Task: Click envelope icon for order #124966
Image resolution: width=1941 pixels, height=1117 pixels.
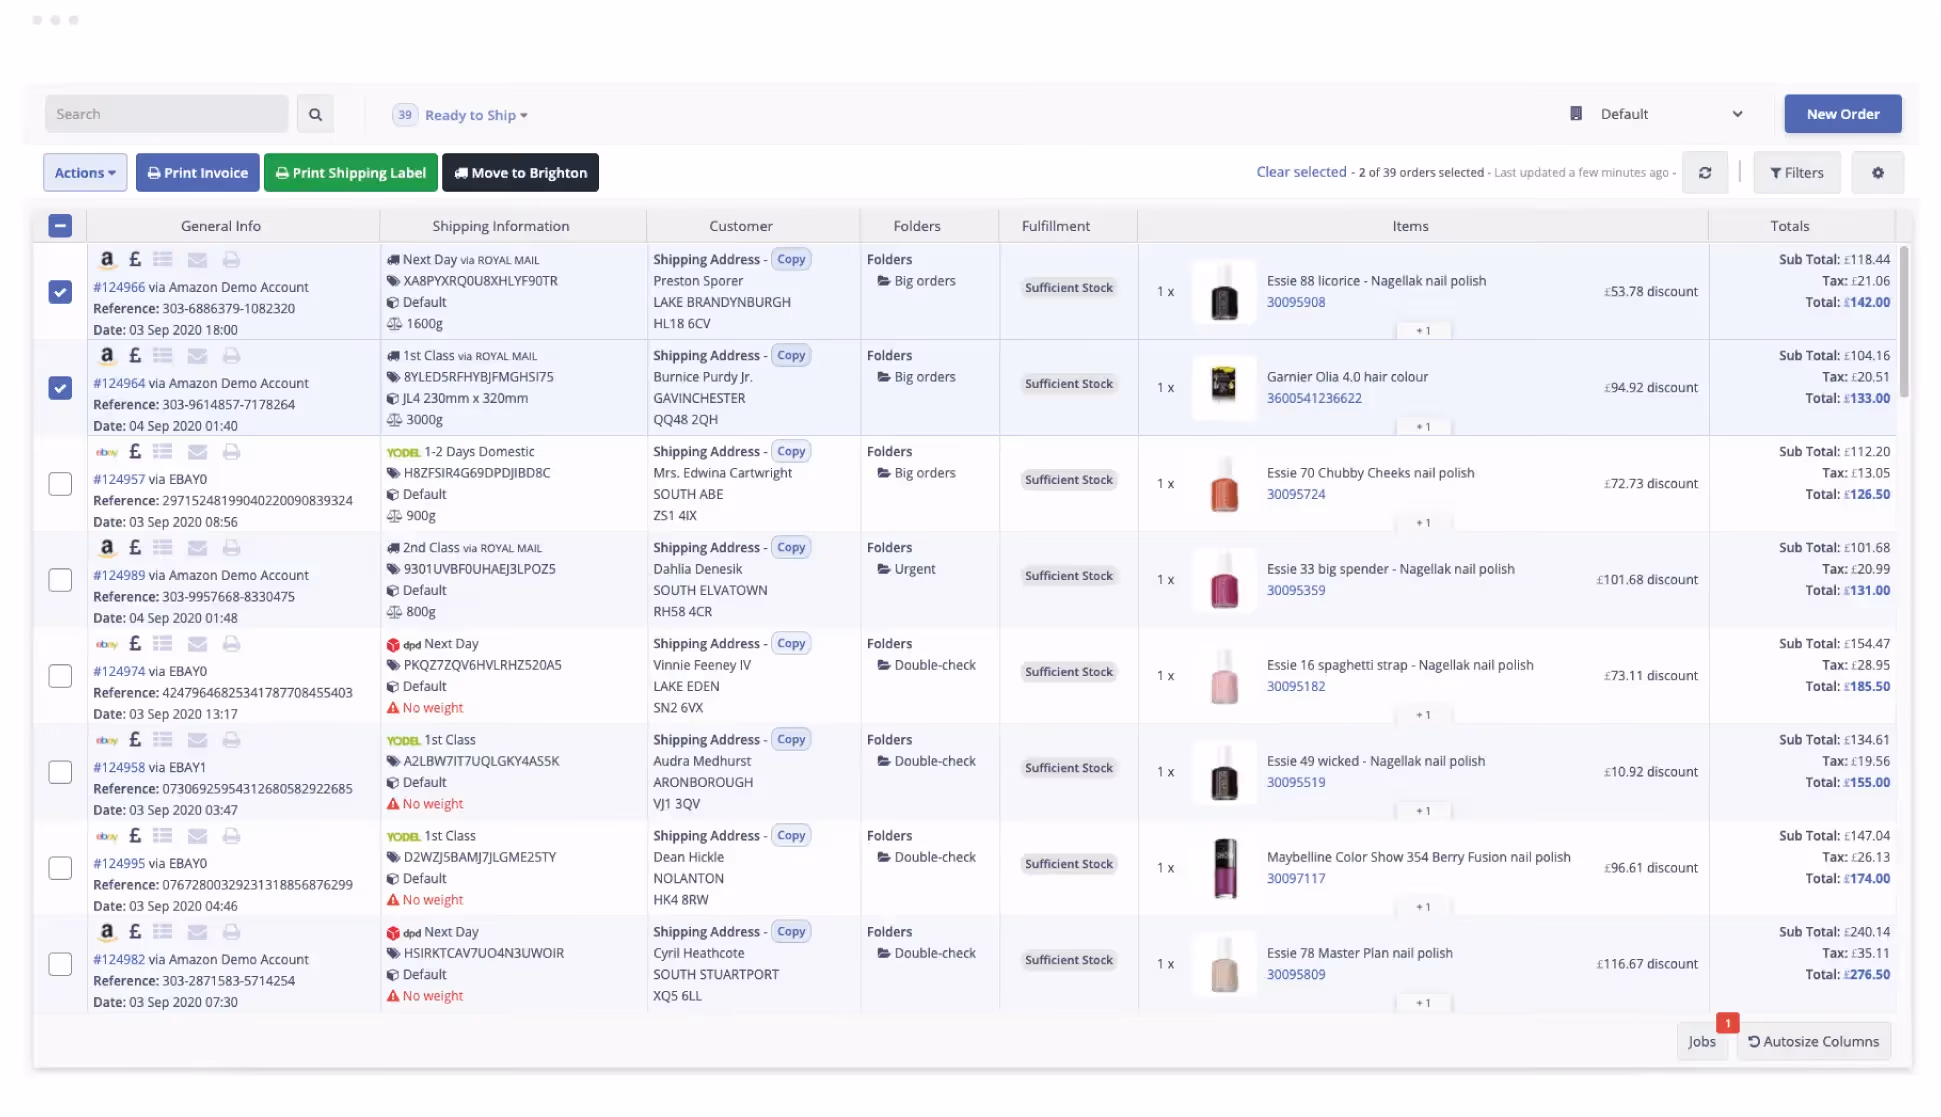Action: pyautogui.click(x=197, y=260)
